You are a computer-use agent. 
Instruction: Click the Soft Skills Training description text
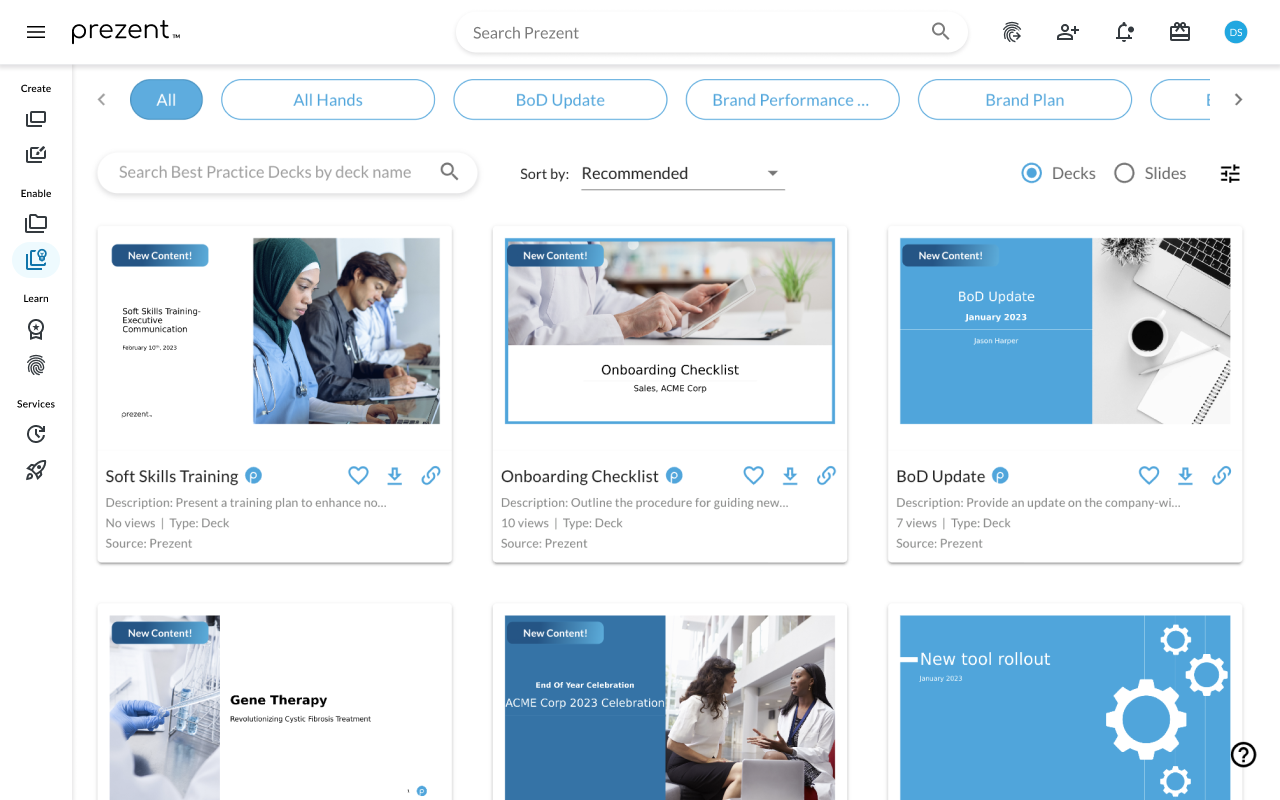coord(246,503)
